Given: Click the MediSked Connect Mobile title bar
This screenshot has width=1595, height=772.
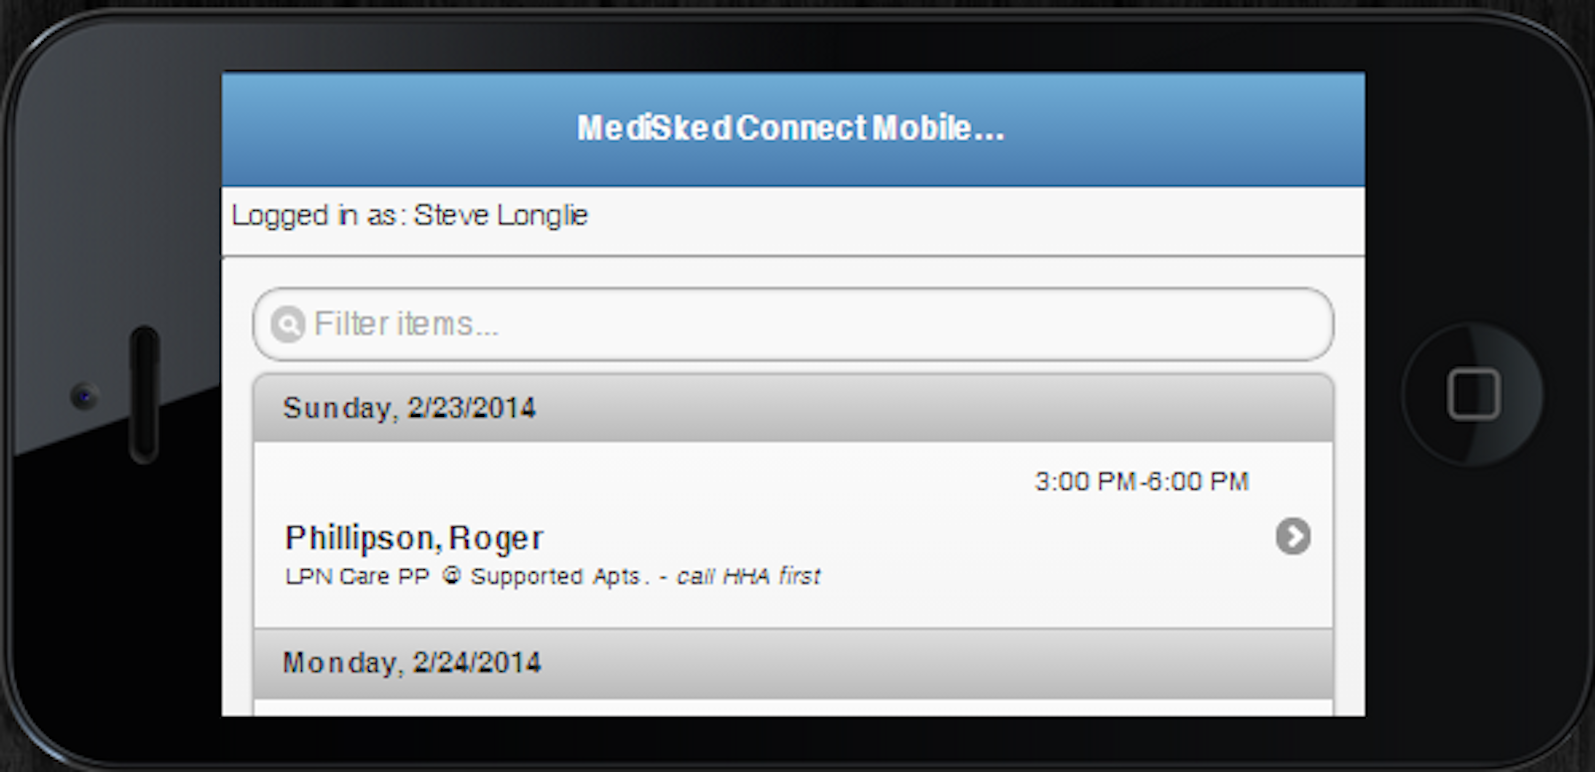Looking at the screenshot, I should (x=791, y=127).
